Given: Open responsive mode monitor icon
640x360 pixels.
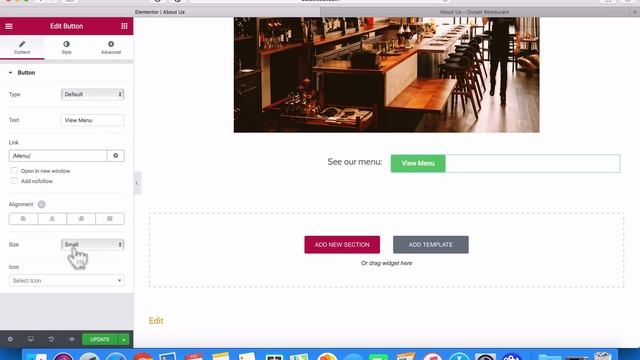Looking at the screenshot, I should click(x=31, y=339).
